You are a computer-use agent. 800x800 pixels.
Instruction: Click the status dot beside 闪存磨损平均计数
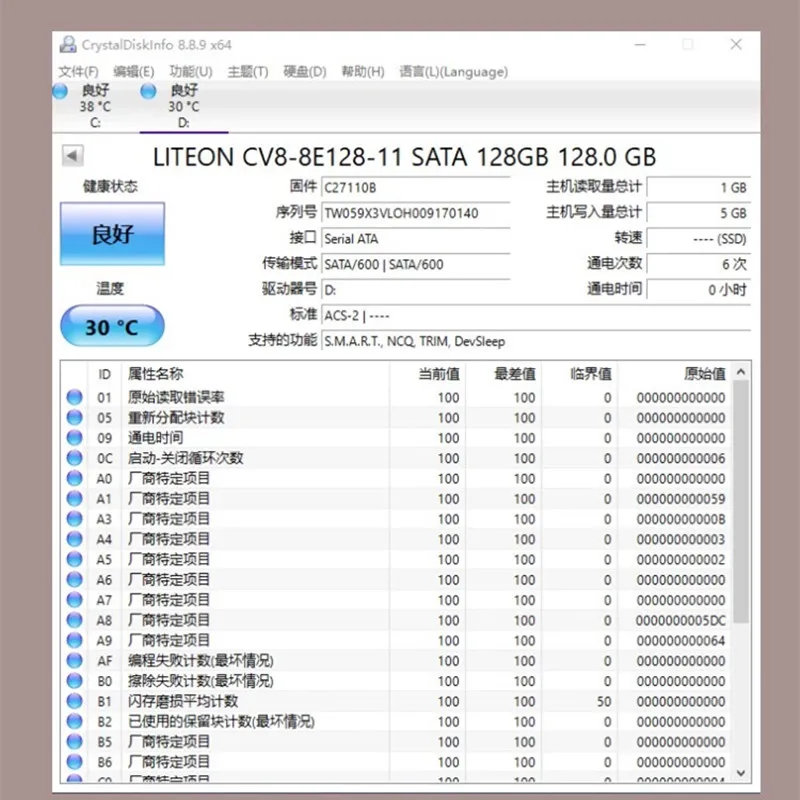(73, 701)
